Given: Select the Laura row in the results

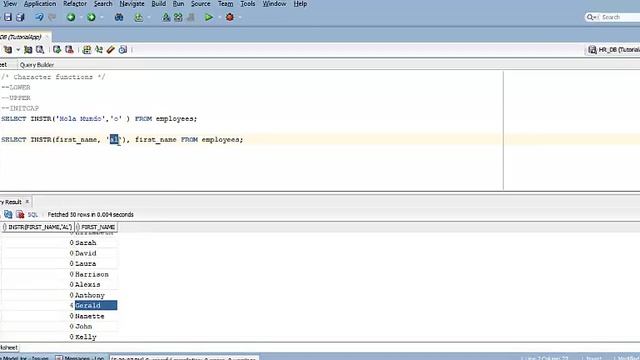Looking at the screenshot, I should point(59,264).
